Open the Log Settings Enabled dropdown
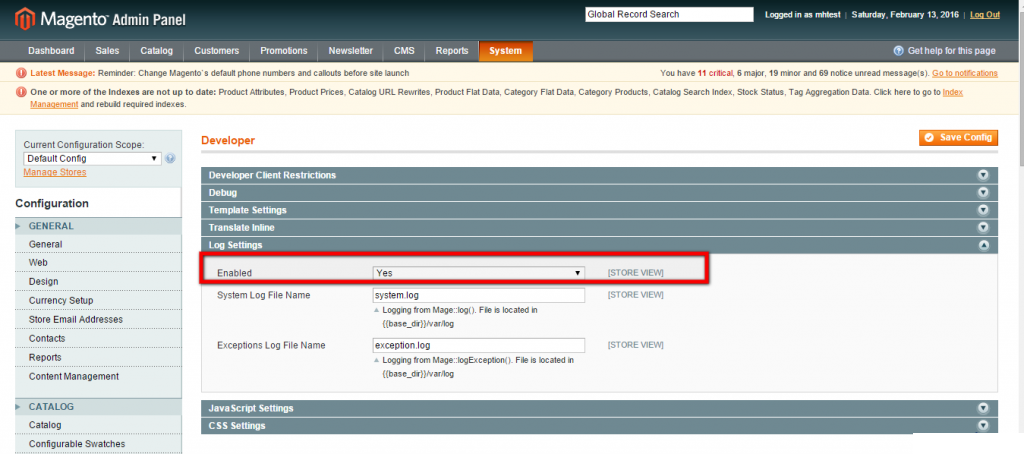 coord(479,273)
